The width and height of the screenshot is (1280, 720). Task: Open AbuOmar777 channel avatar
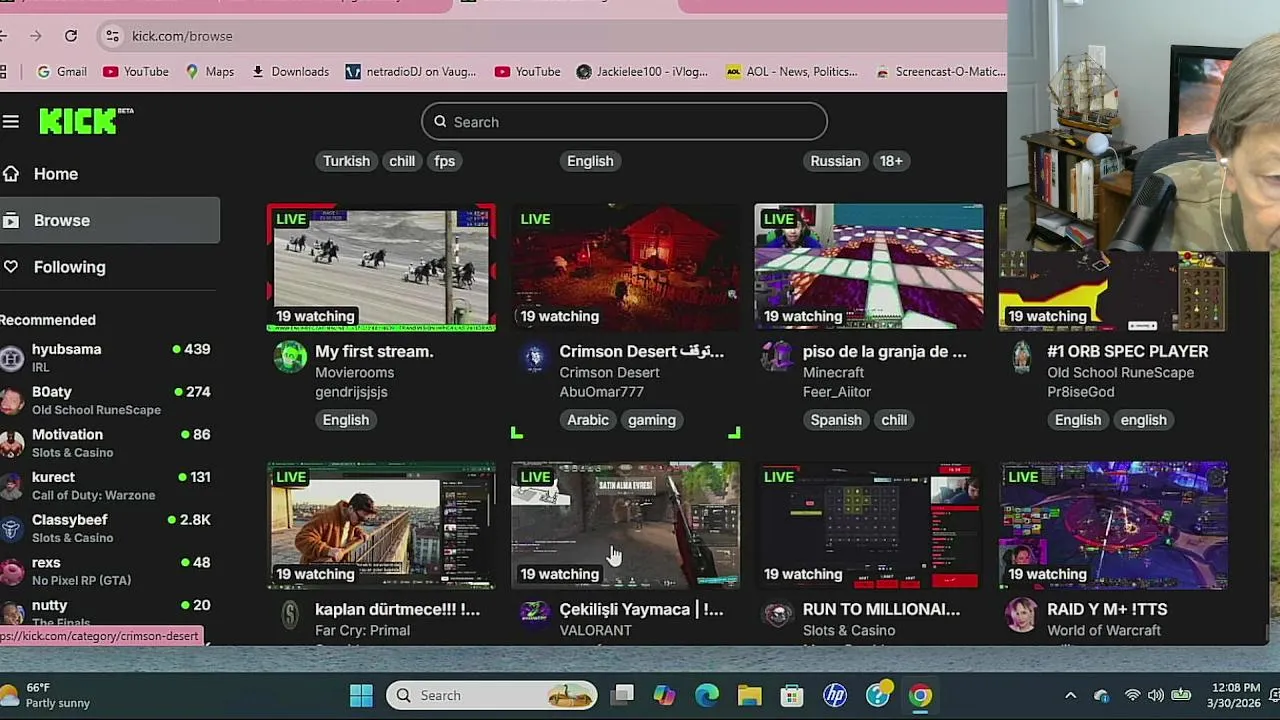coord(534,357)
